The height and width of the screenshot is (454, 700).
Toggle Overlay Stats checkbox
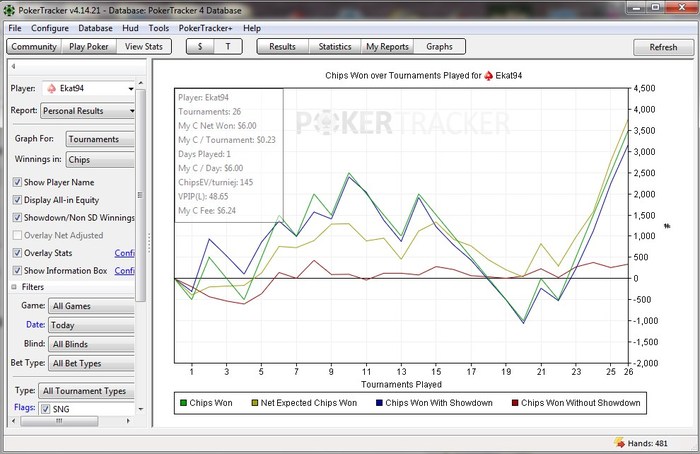(x=17, y=253)
